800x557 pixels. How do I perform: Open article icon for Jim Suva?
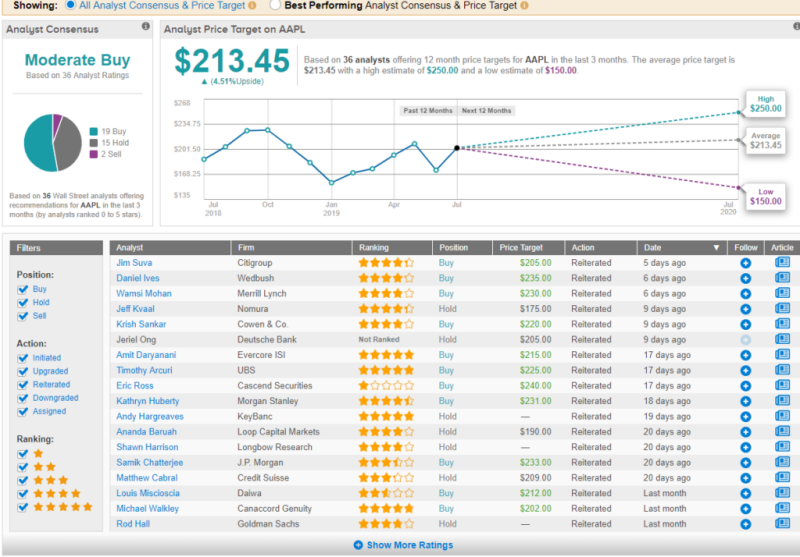coord(782,262)
